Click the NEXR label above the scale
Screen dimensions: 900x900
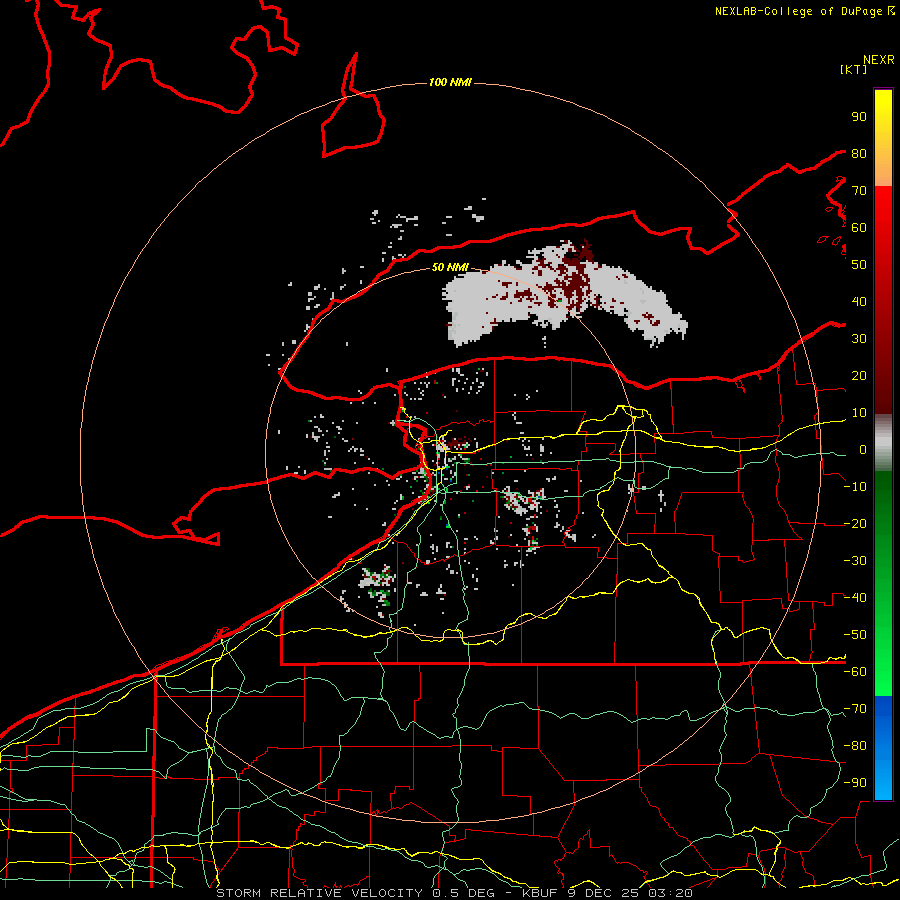coord(878,60)
